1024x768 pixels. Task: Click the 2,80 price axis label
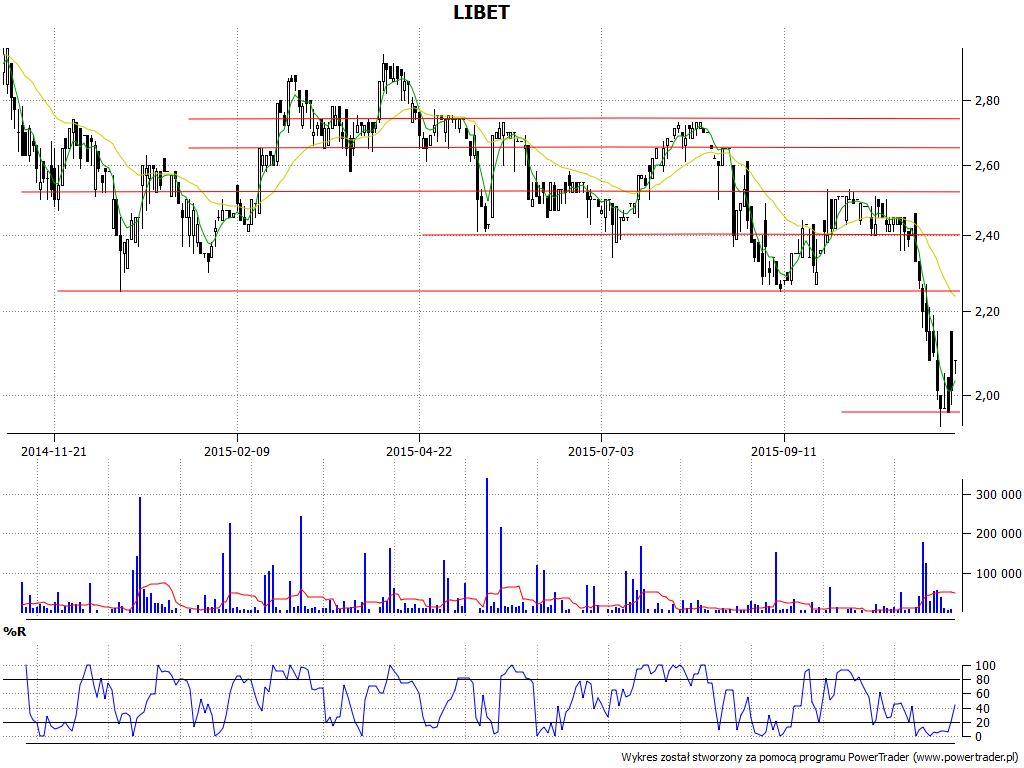[x=987, y=101]
